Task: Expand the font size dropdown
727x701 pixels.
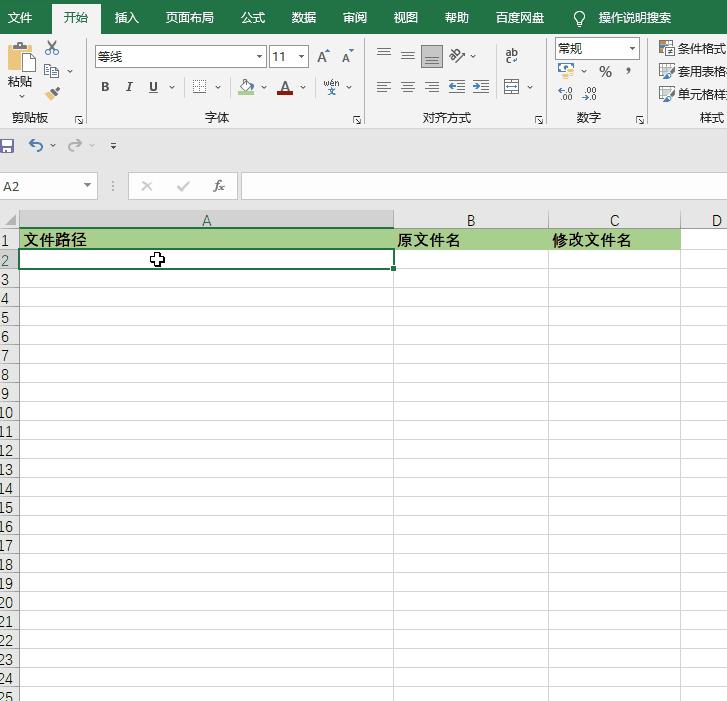Action: coord(301,57)
